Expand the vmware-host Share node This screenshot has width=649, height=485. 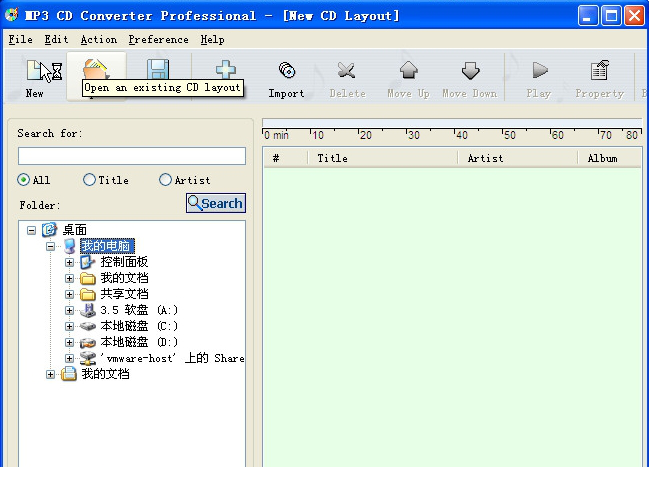pyautogui.click(x=70, y=359)
